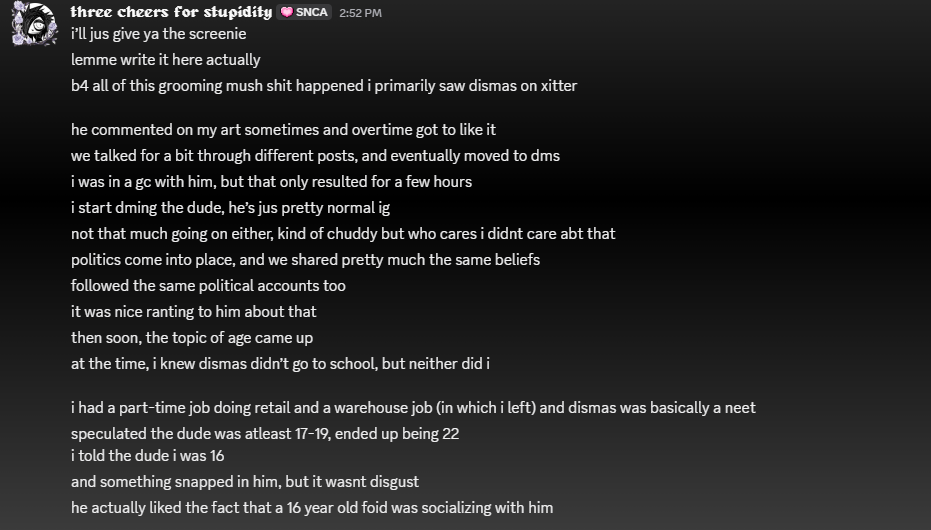This screenshot has height=530, width=931.
Task: Select the line about not going to school
Action: pyautogui.click(x=280, y=364)
